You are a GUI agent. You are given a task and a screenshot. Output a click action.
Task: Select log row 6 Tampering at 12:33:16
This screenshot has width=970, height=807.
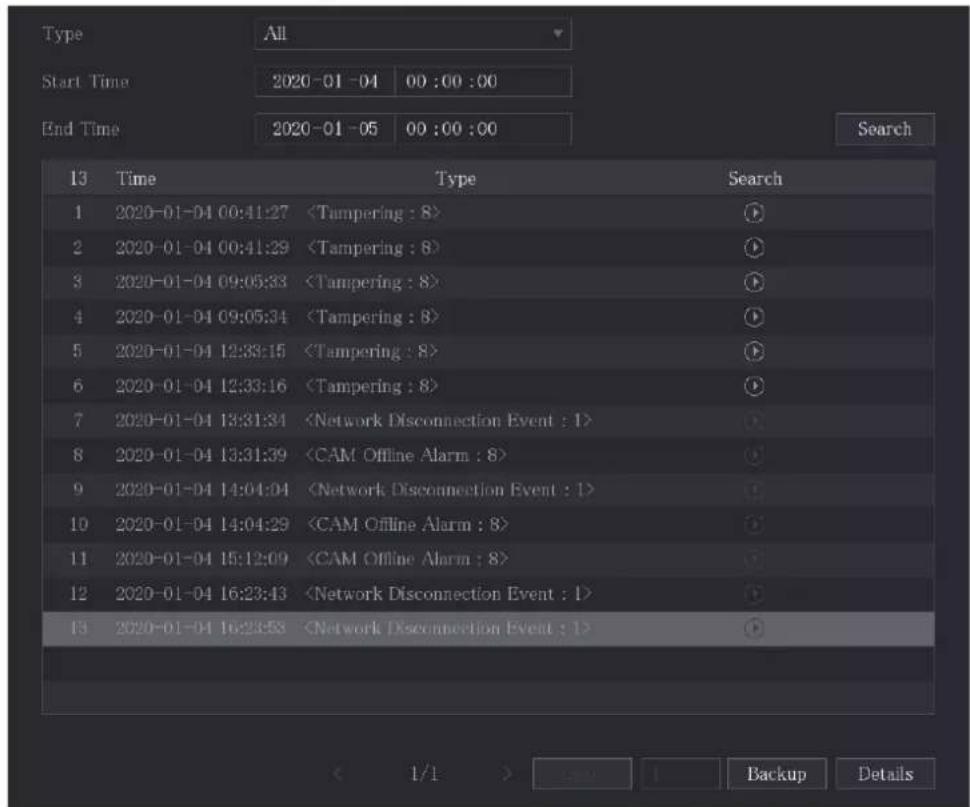coord(488,386)
